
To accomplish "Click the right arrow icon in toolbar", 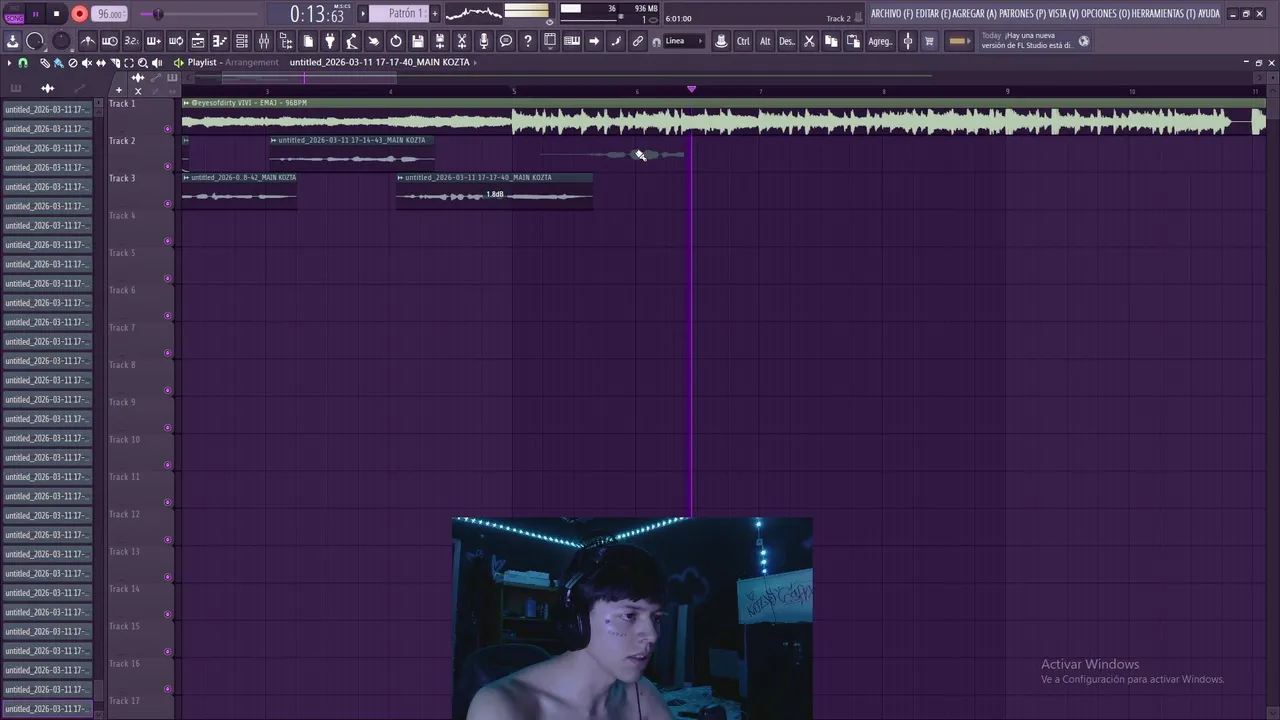I will 594,41.
